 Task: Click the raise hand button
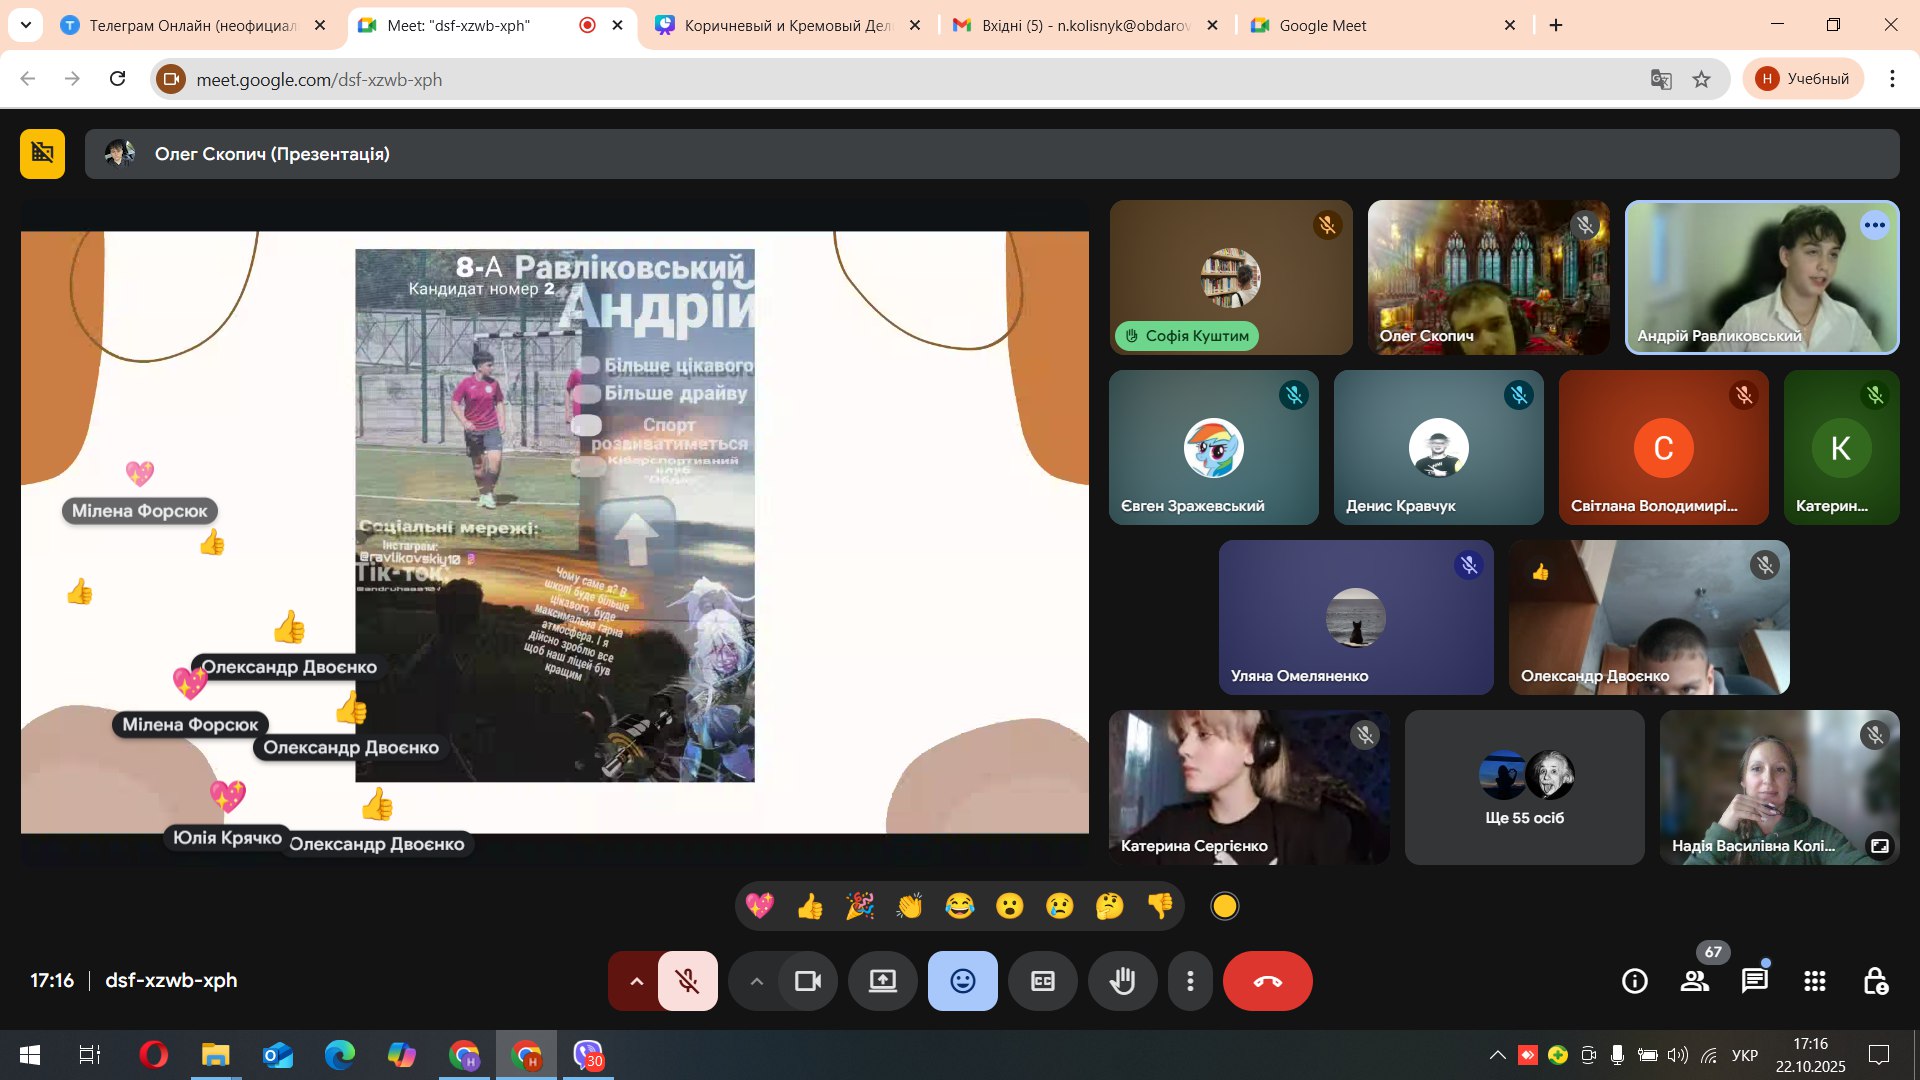click(1122, 981)
